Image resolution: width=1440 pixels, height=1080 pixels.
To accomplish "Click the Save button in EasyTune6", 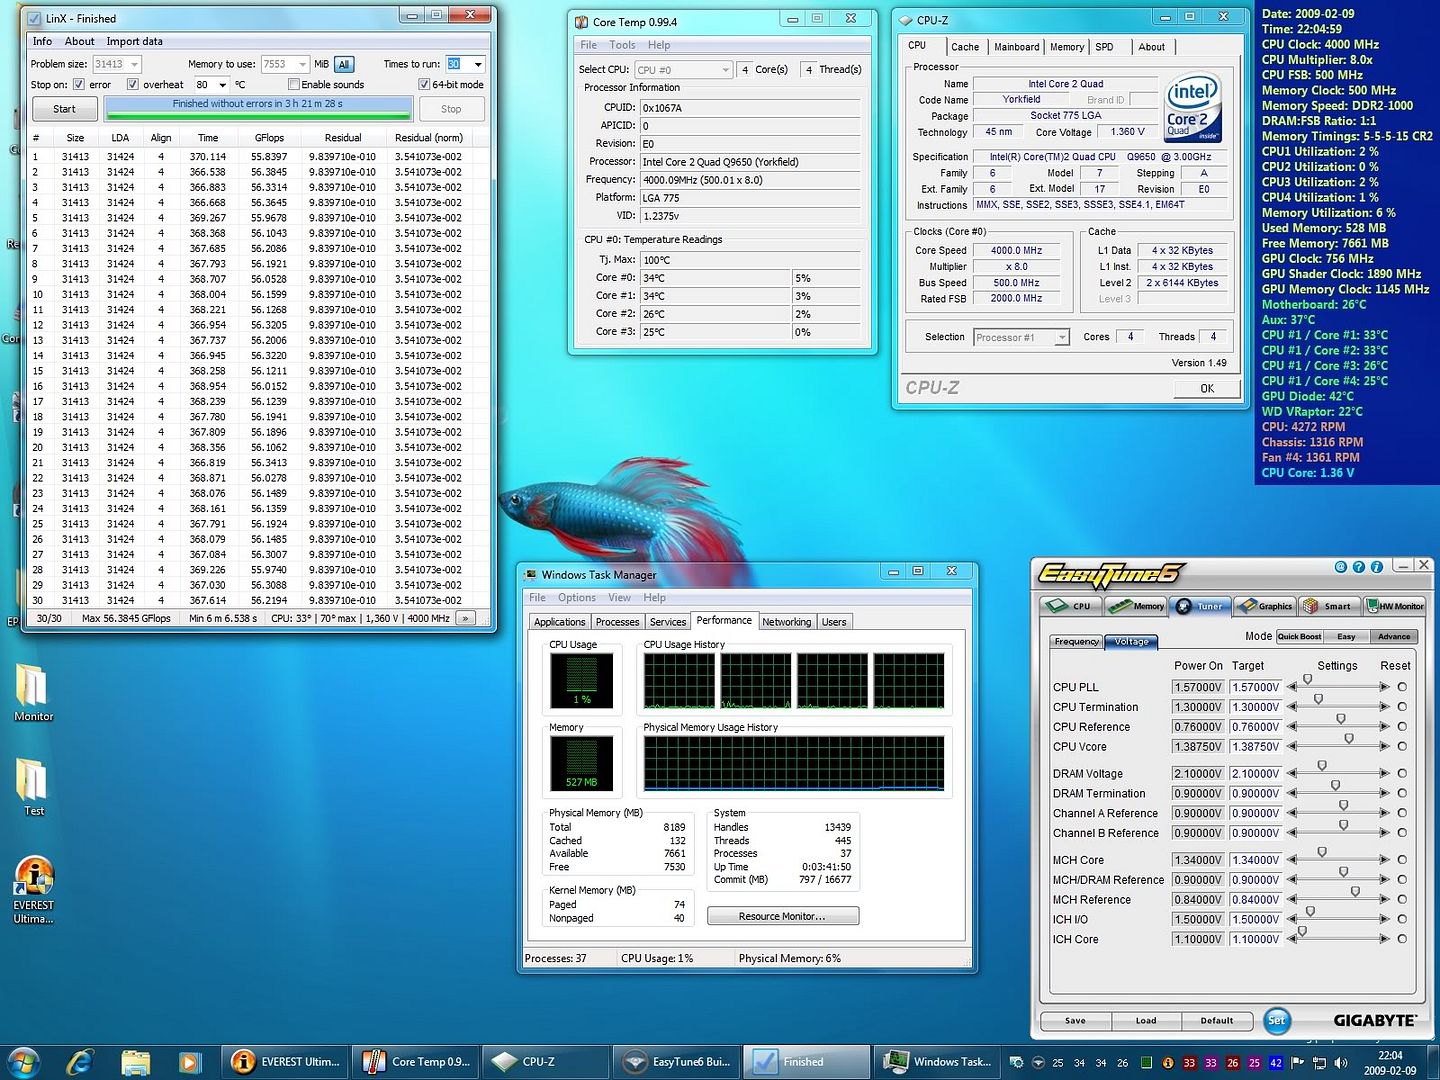I will [1075, 1021].
